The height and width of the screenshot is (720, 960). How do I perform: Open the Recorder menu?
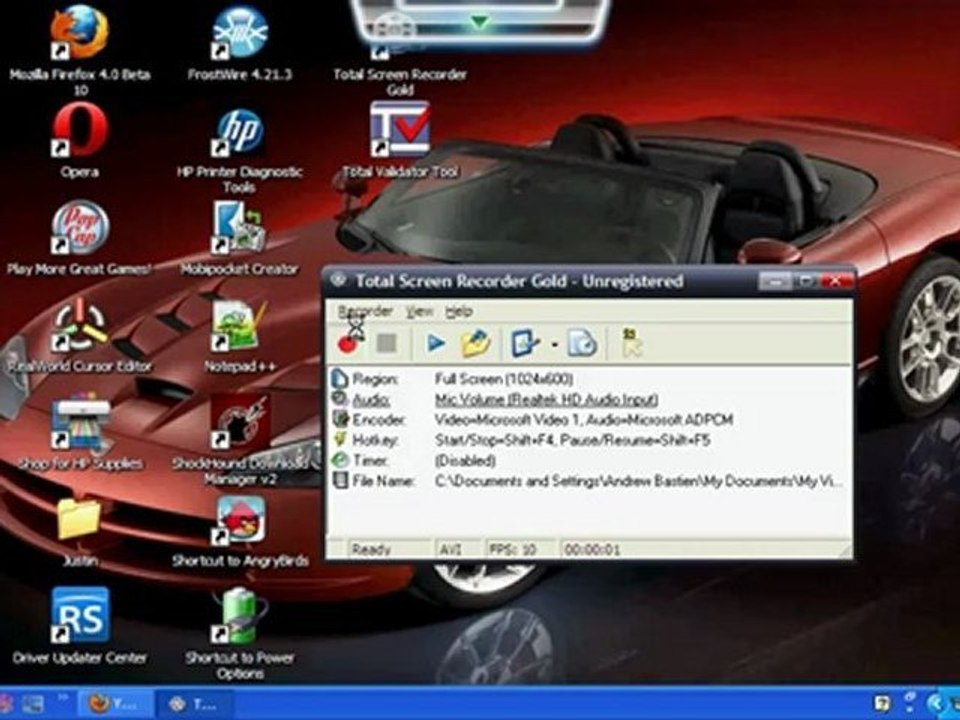[365, 312]
